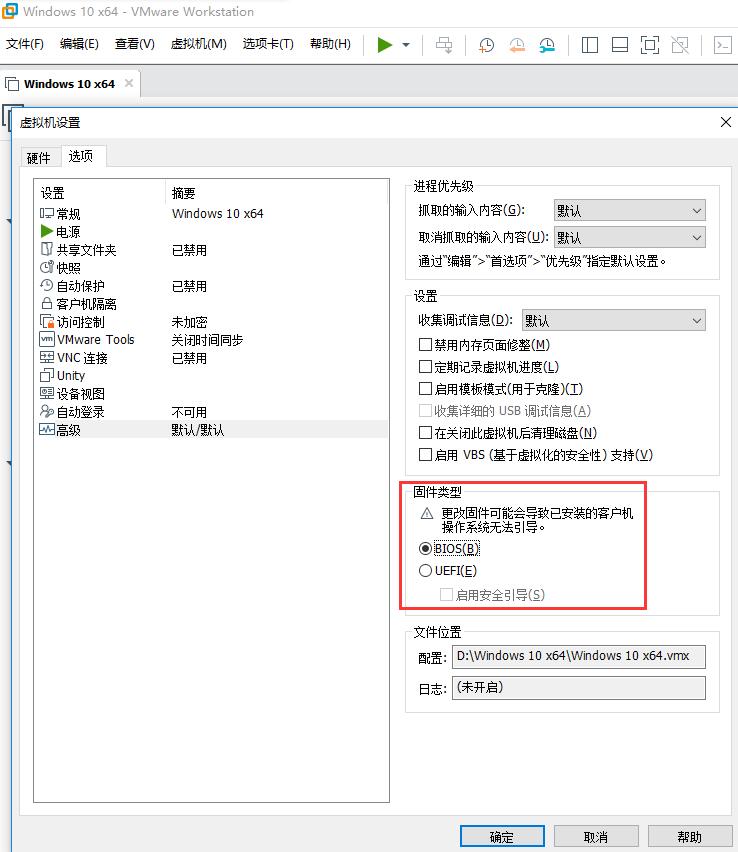Click the Unity mode toolbar icon
Image resolution: width=738 pixels, height=852 pixels.
click(x=680, y=45)
